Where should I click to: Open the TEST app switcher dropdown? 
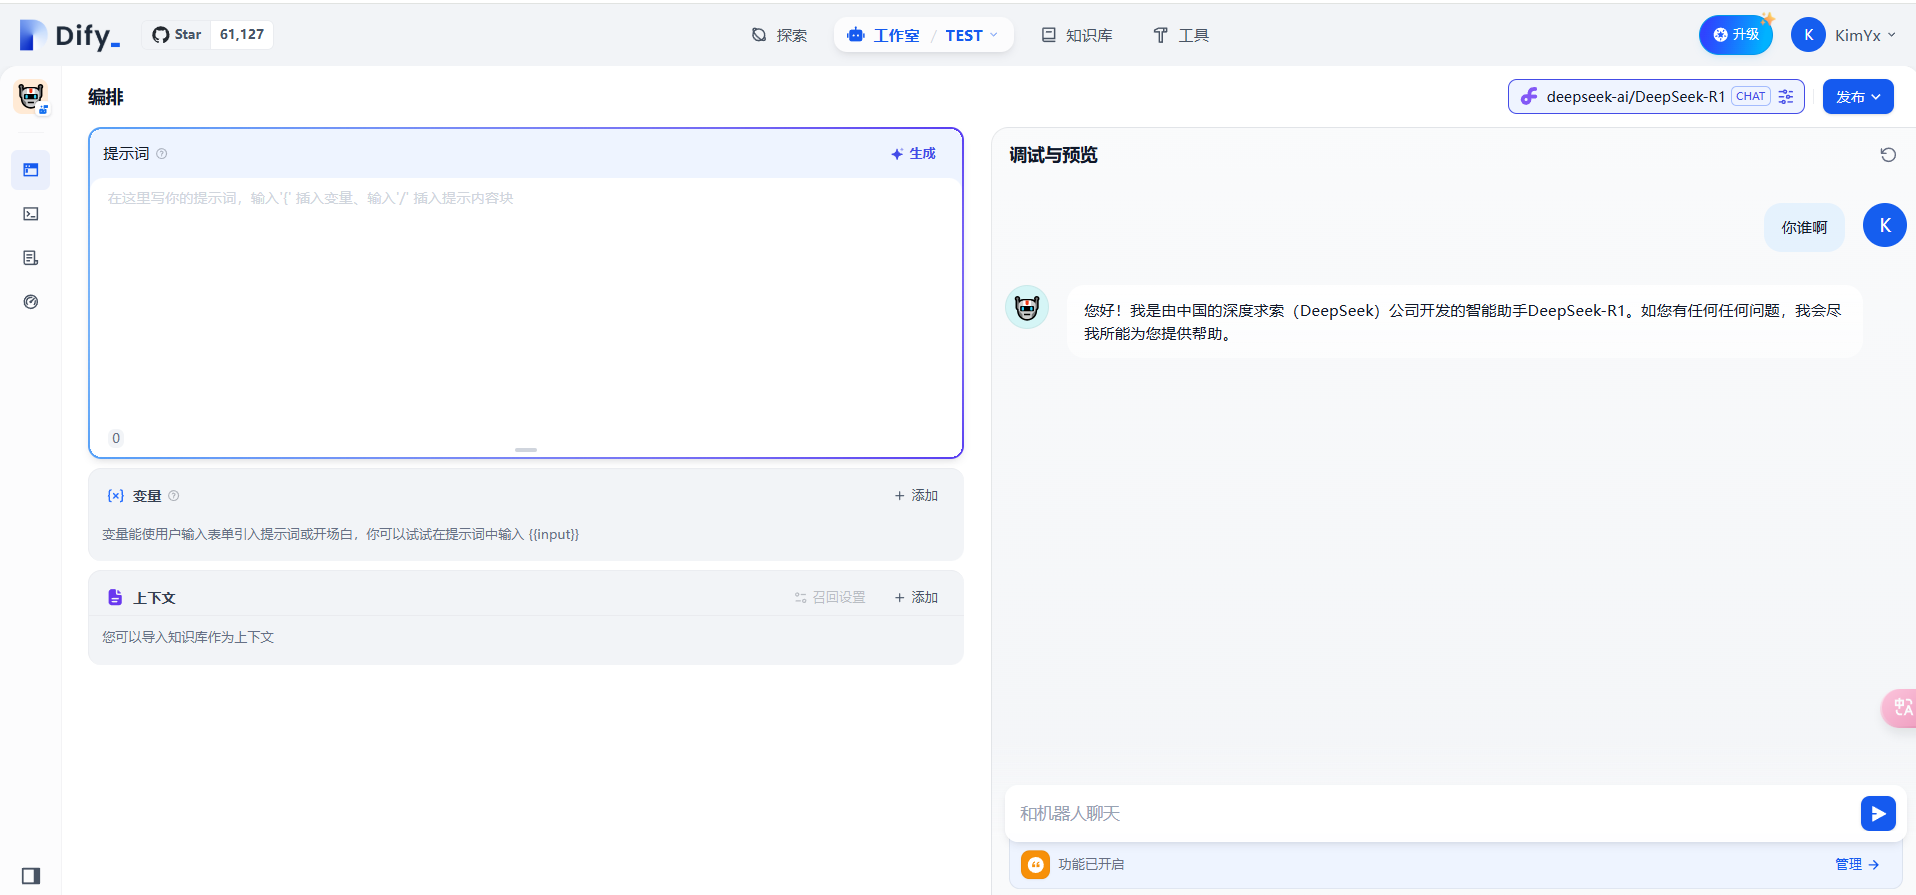pyautogui.click(x=971, y=35)
